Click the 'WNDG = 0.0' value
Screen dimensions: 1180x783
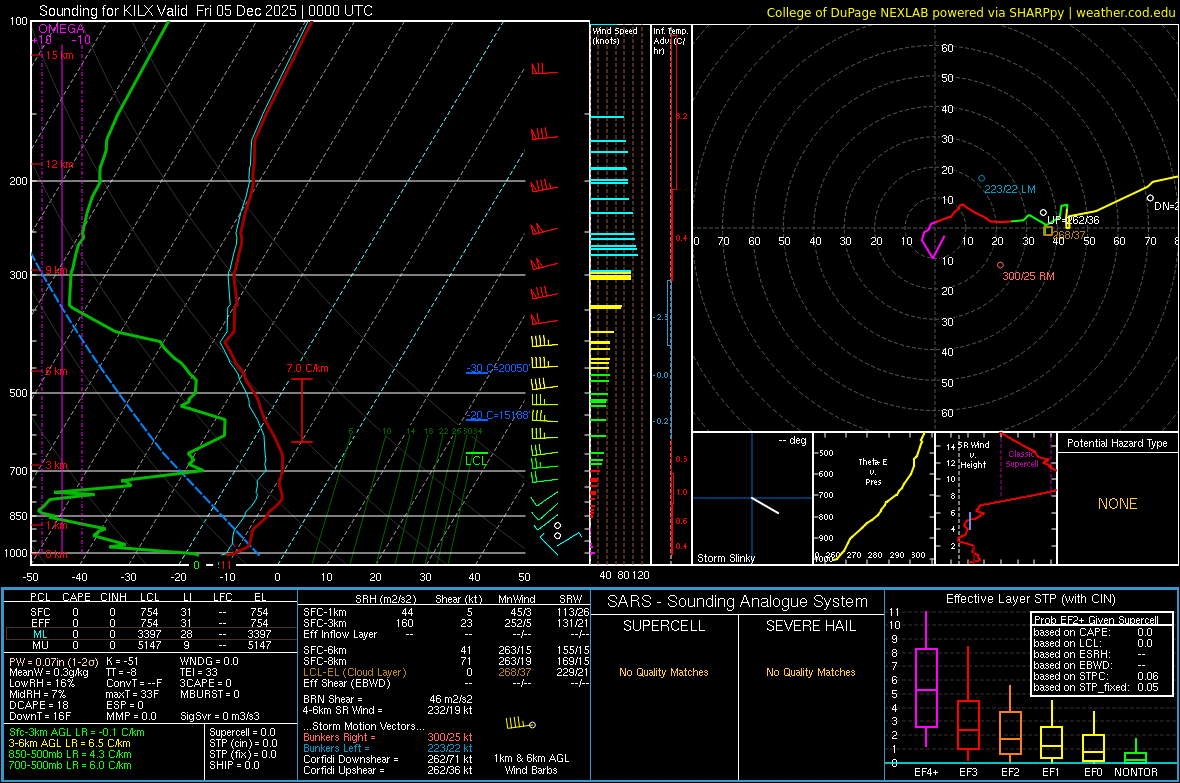209,661
